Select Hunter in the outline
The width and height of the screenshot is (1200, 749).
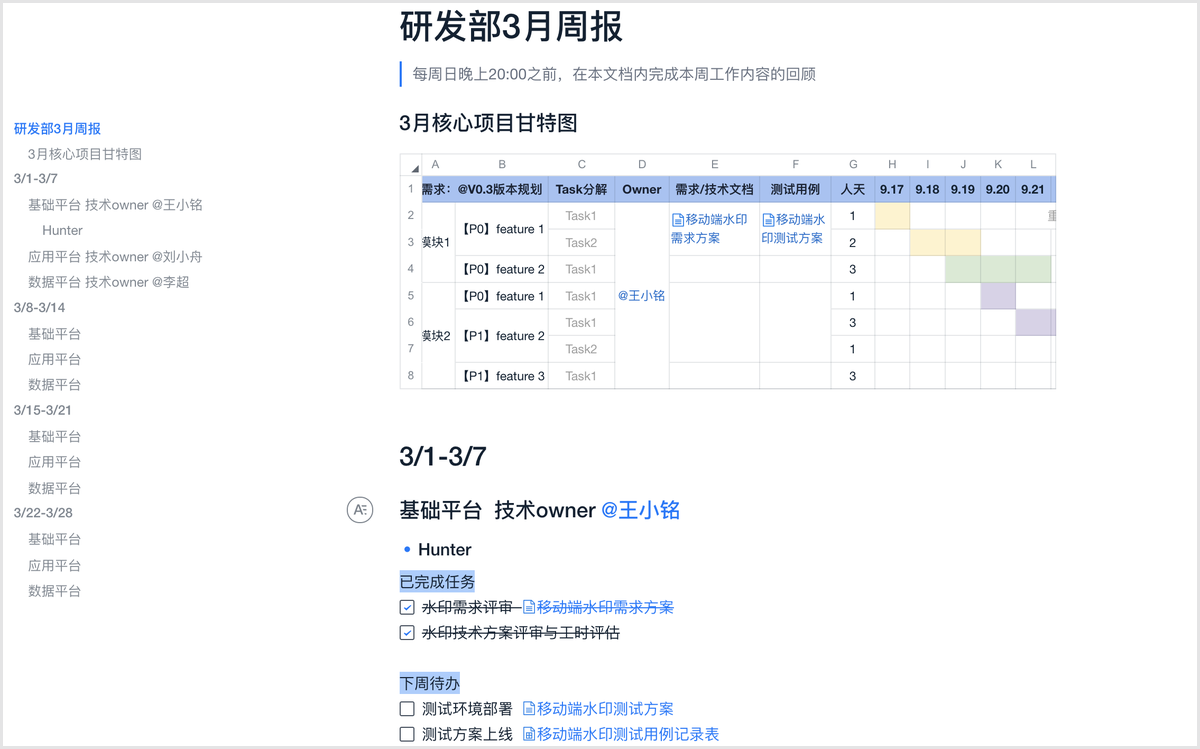[62, 230]
